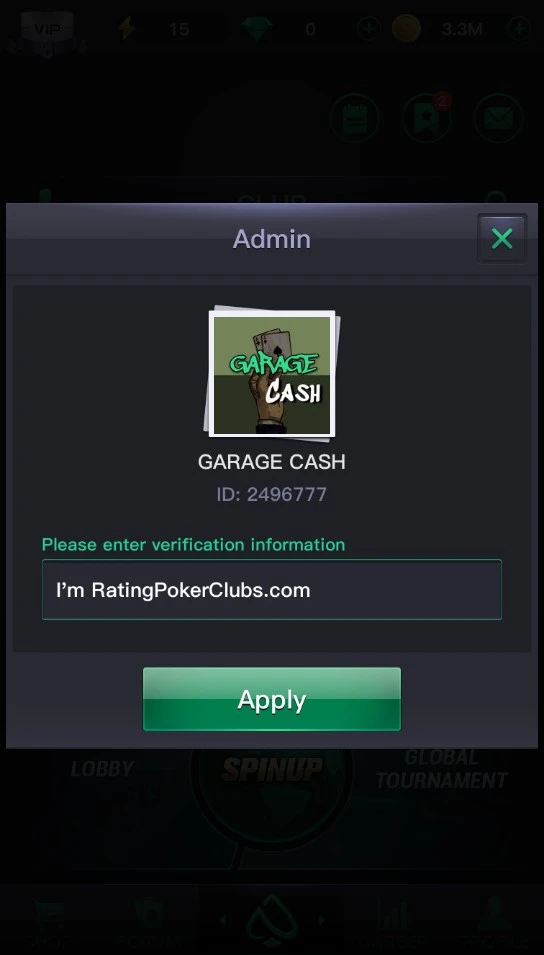The width and height of the screenshot is (544, 955).
Task: Open the Shop cart in bottom bar
Action: [51, 923]
